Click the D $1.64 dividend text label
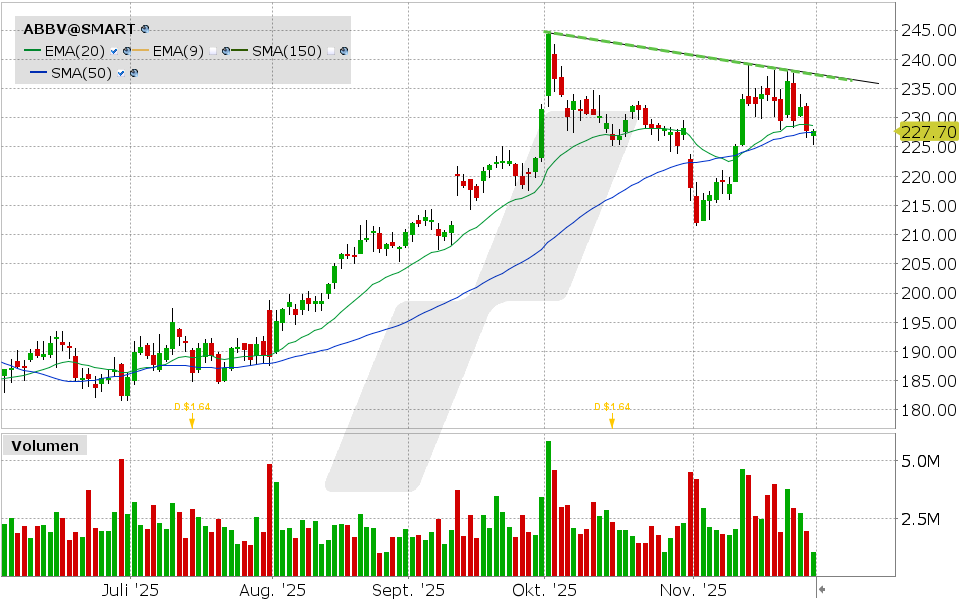960x600 pixels. pos(611,406)
